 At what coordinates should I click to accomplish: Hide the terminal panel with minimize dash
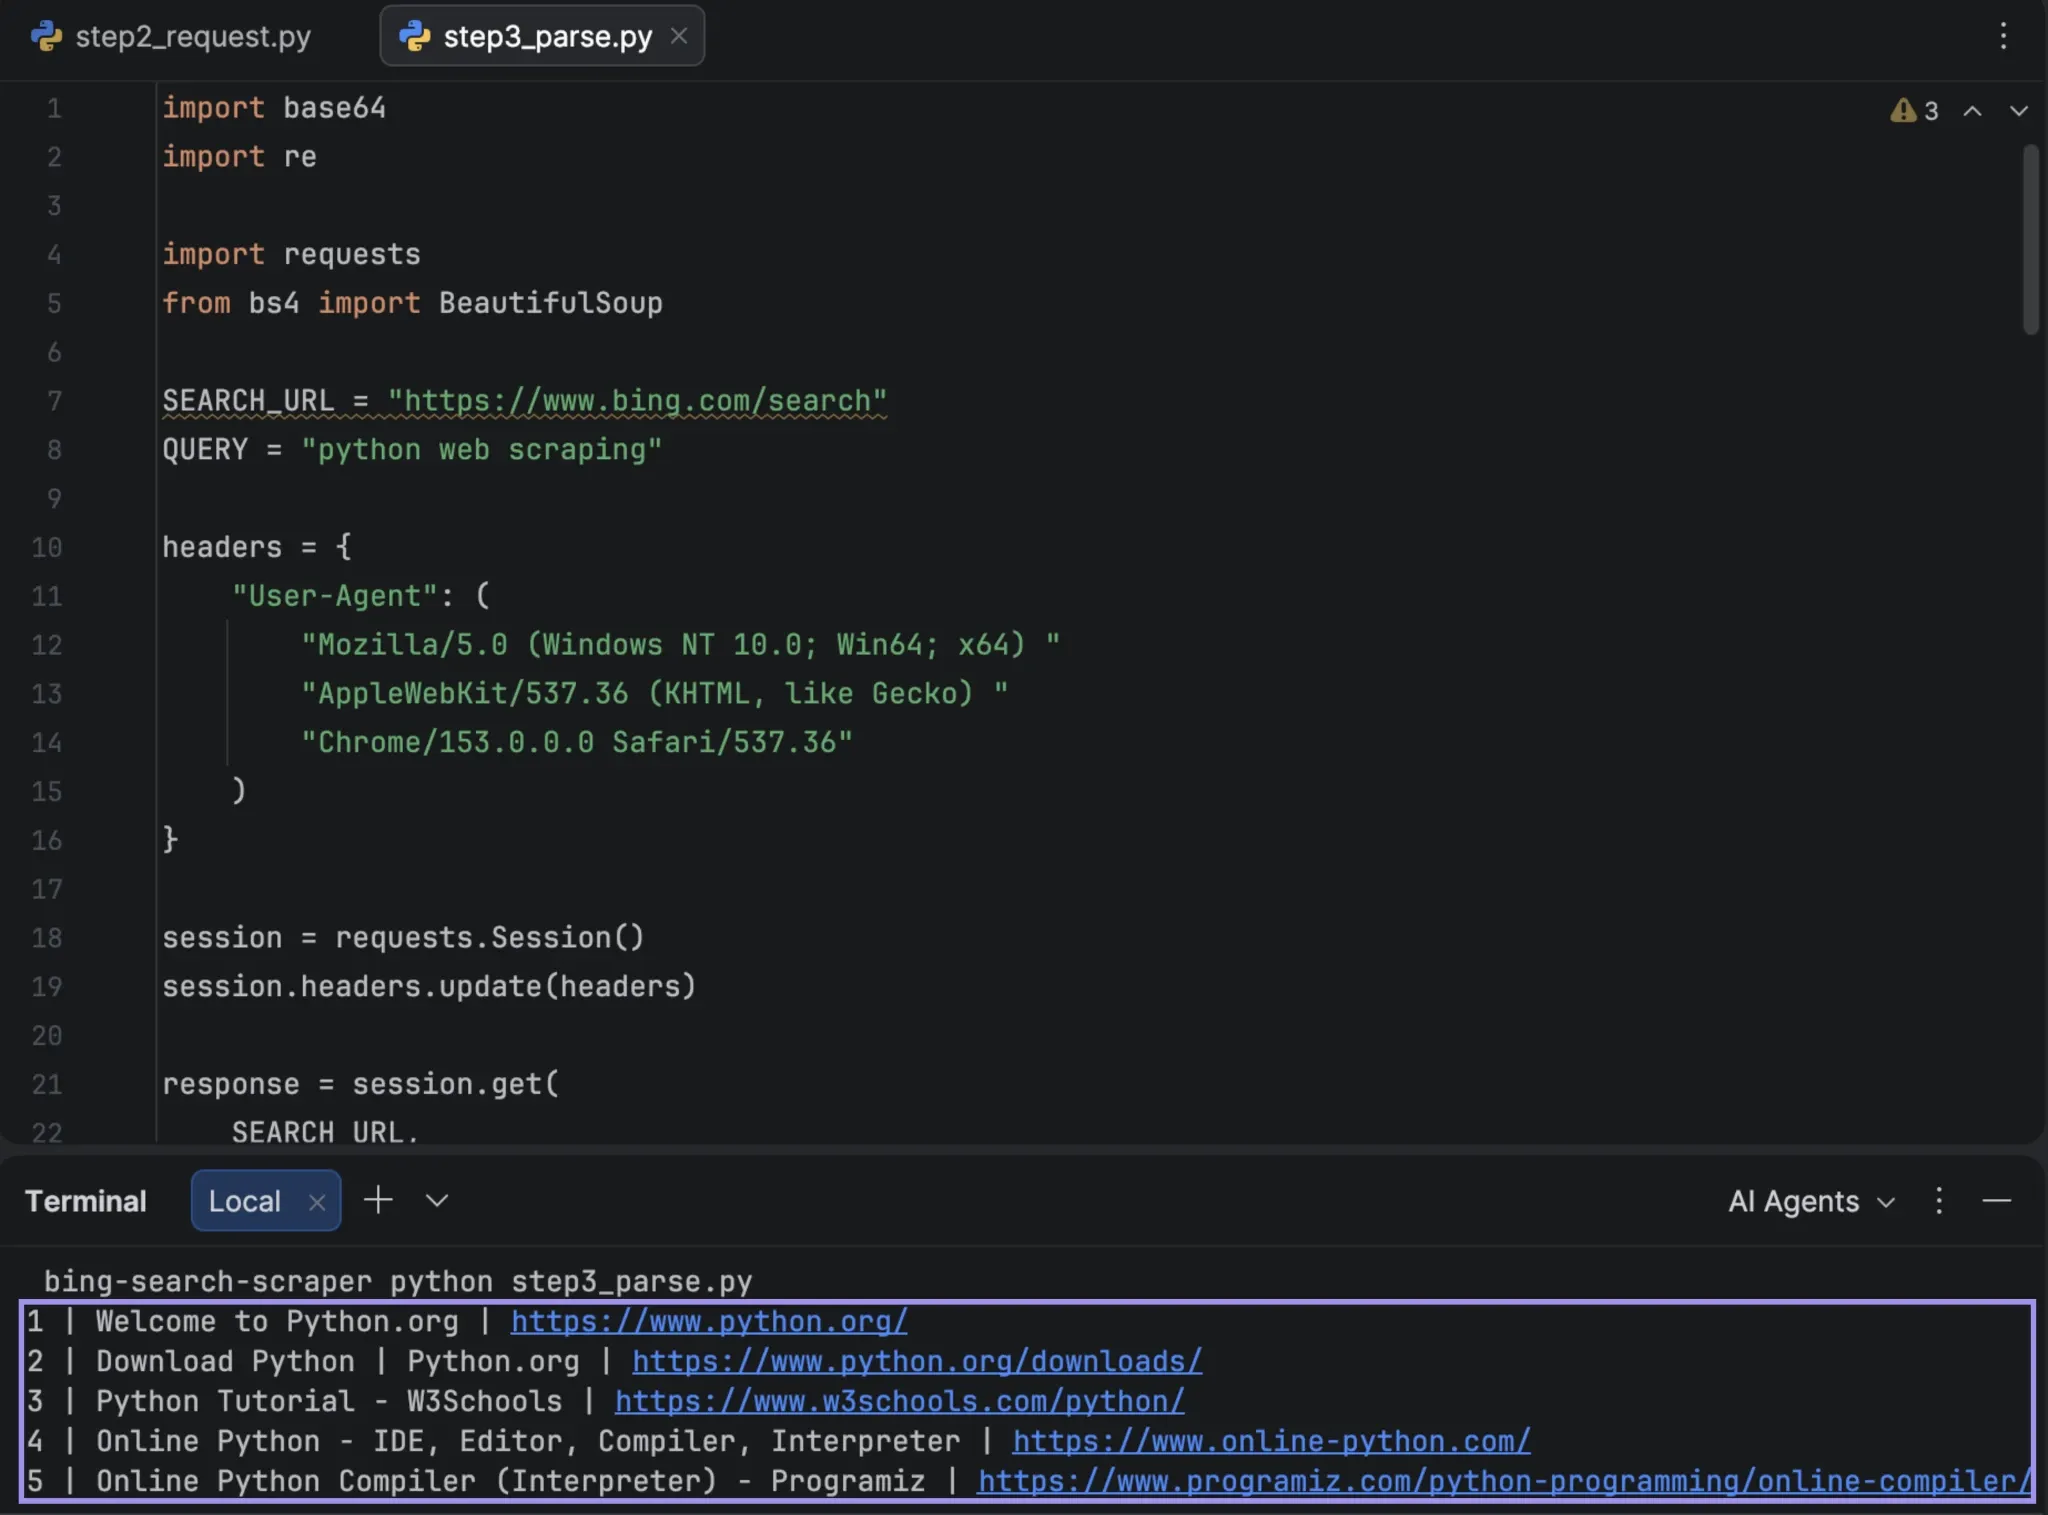1996,1200
